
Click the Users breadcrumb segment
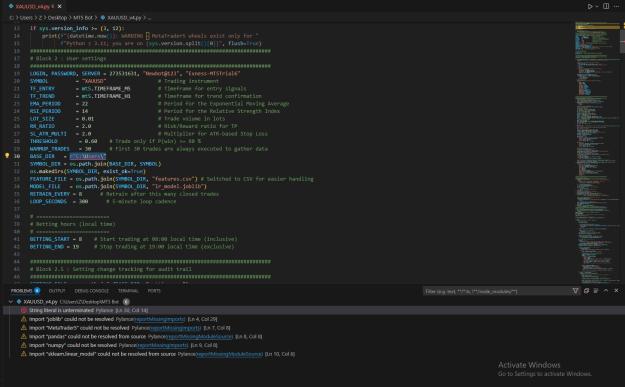pos(26,18)
